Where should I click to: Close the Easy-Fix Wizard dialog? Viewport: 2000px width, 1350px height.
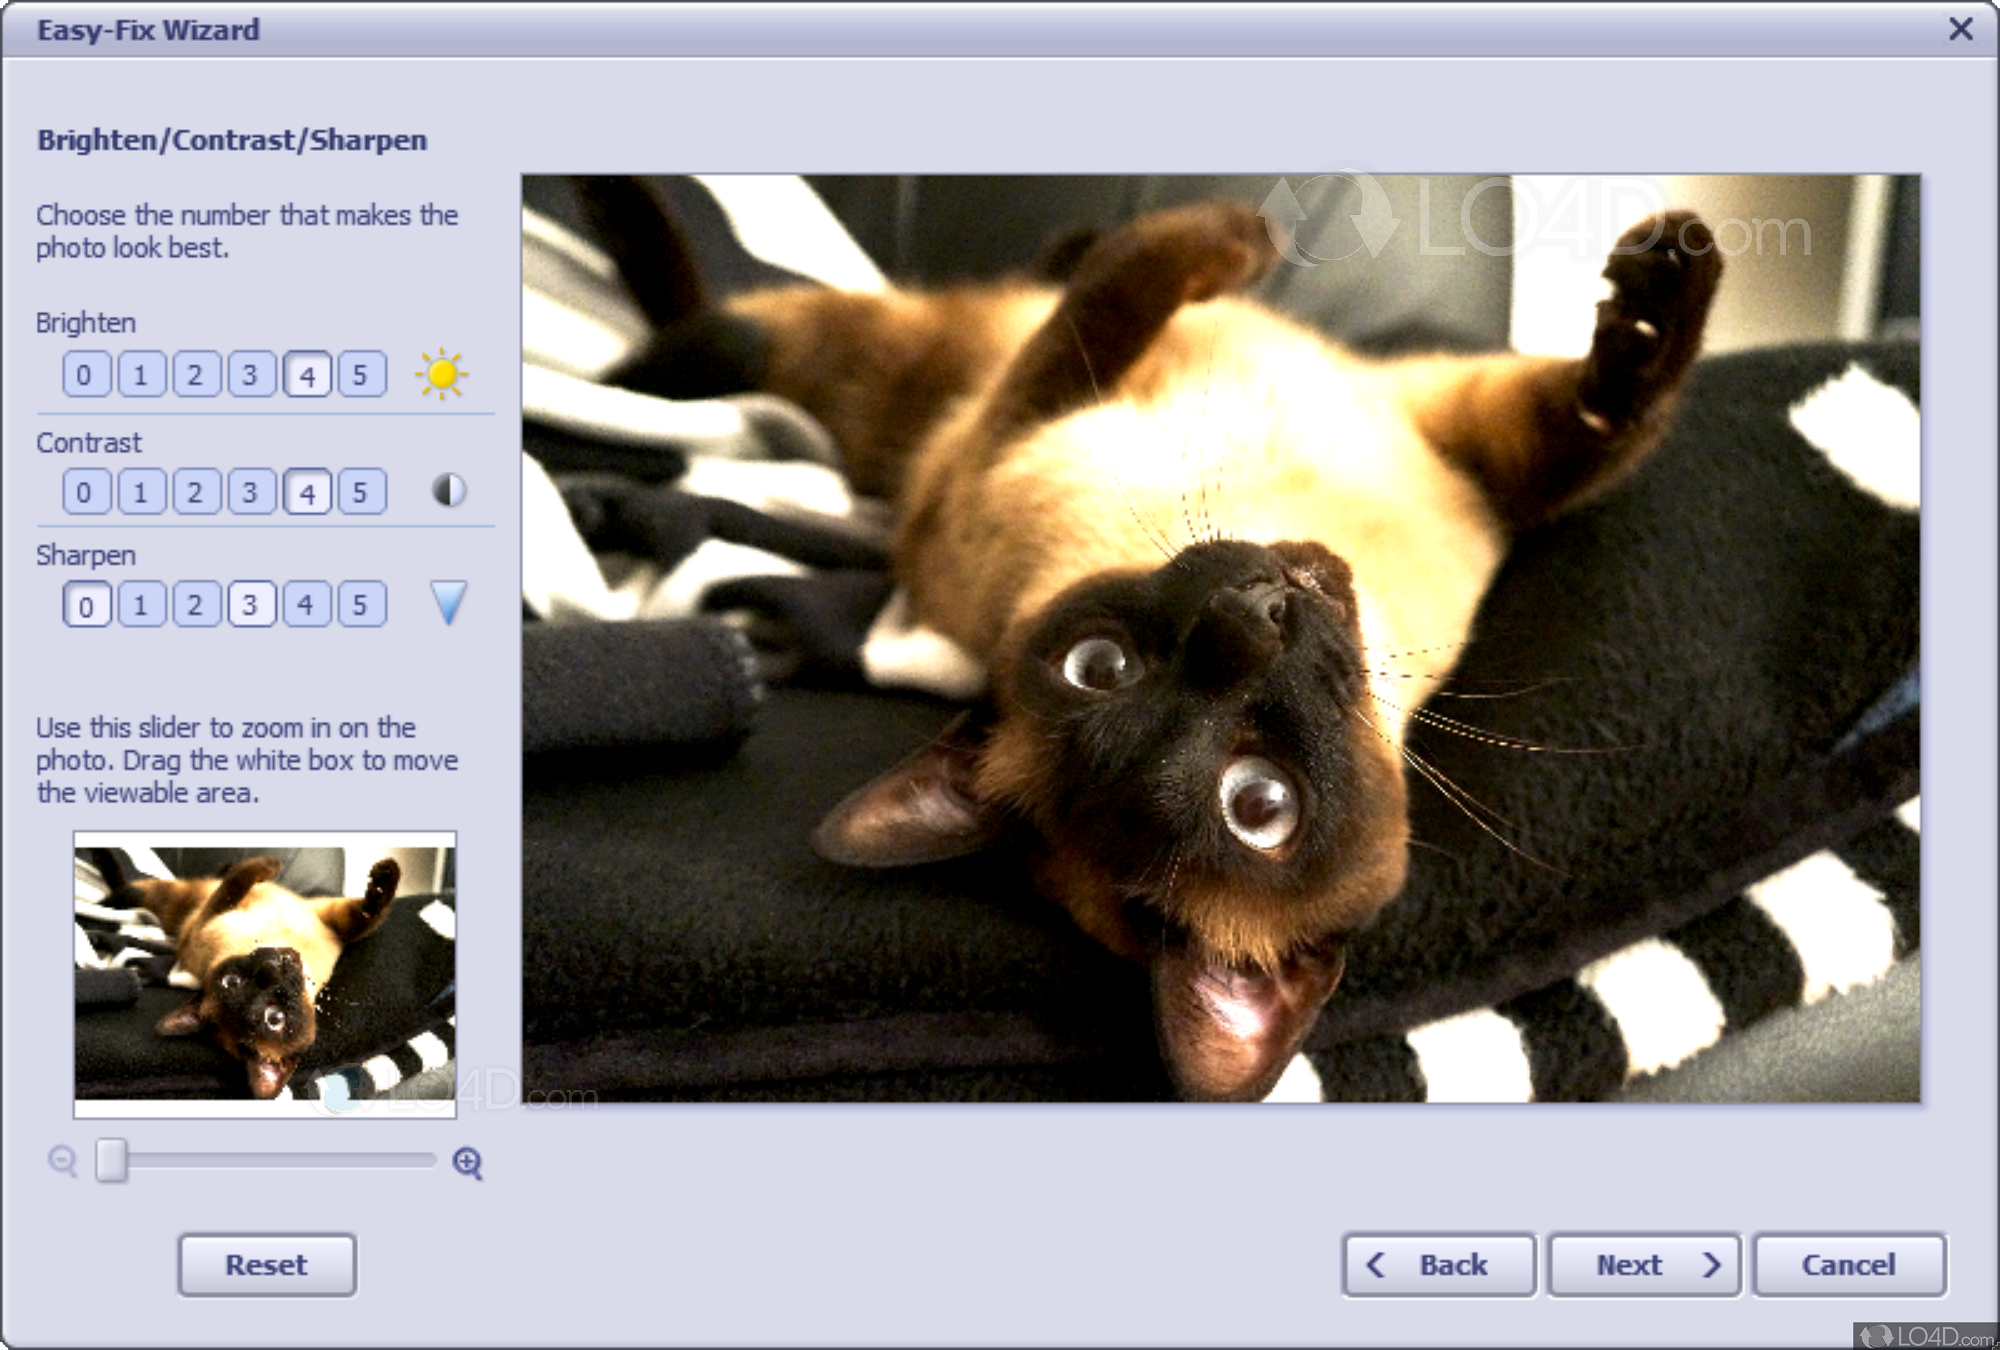(x=1960, y=29)
